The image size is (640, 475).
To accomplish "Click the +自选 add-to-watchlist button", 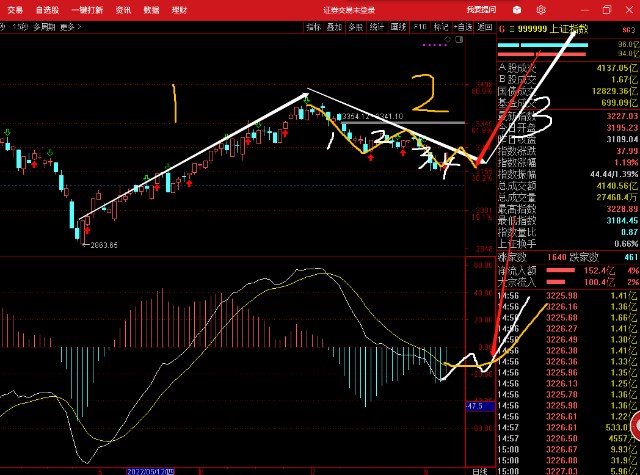I will (x=463, y=27).
